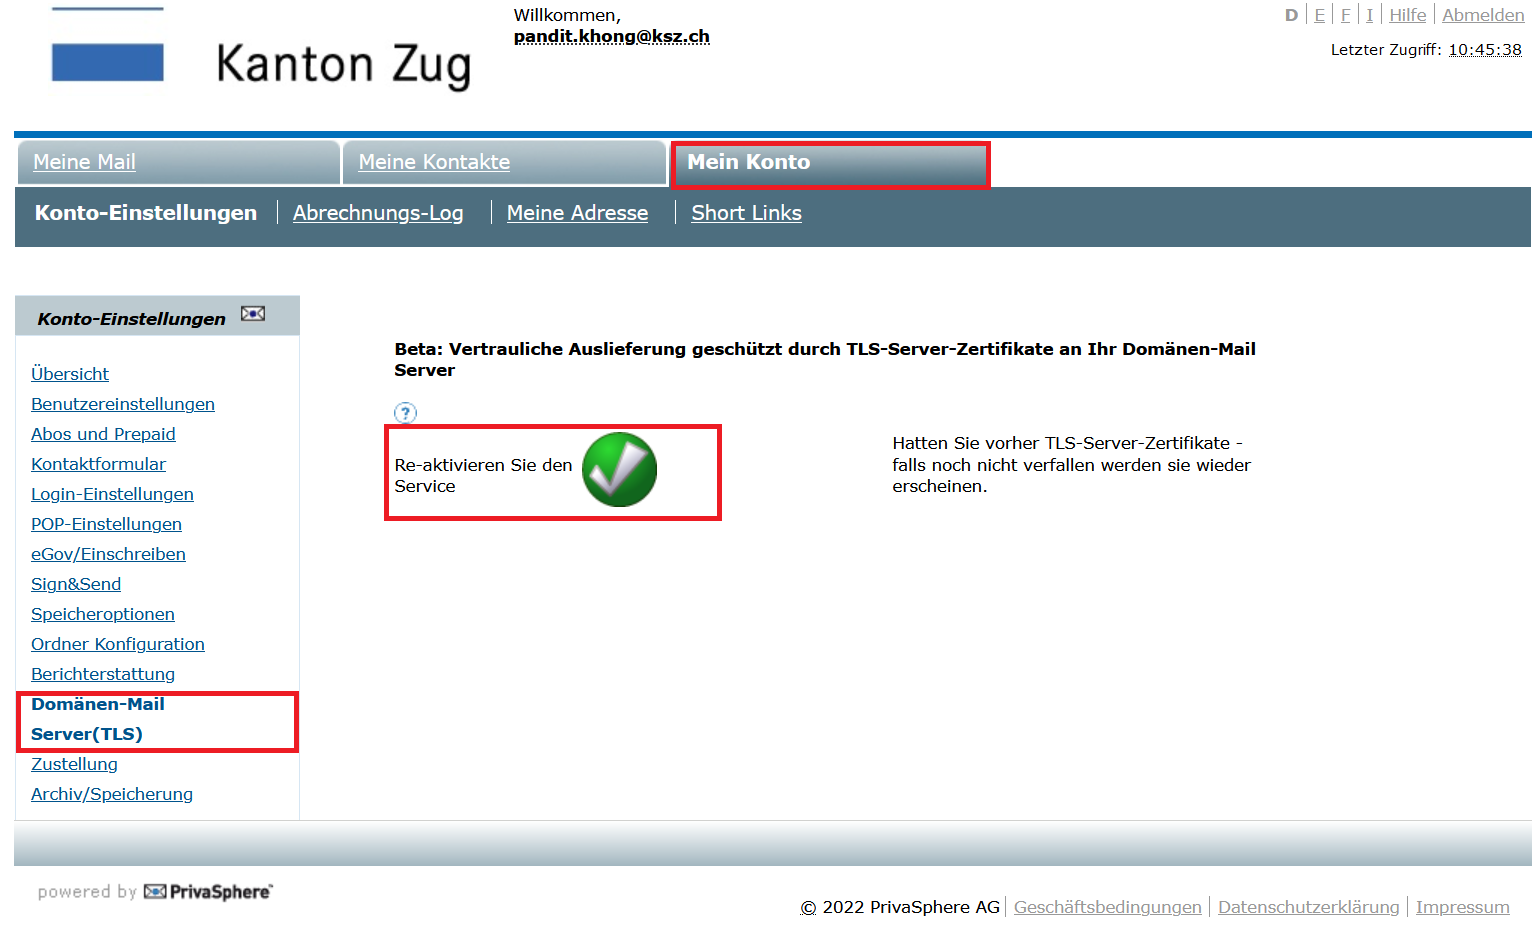1536x930 pixels.
Task: Open Datenschutzerklärung in the footer
Action: [x=1308, y=907]
